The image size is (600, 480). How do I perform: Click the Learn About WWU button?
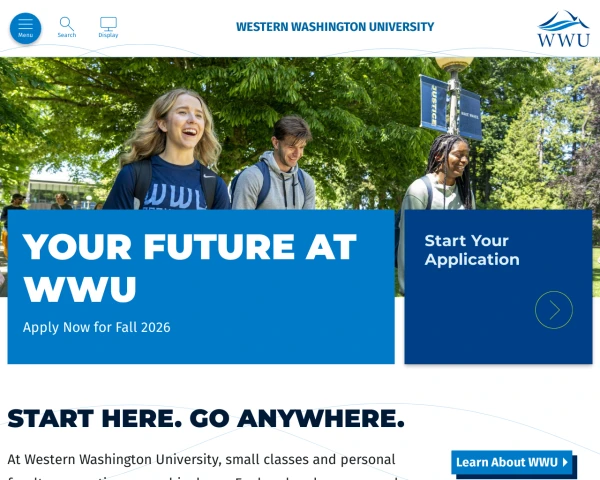[512, 462]
